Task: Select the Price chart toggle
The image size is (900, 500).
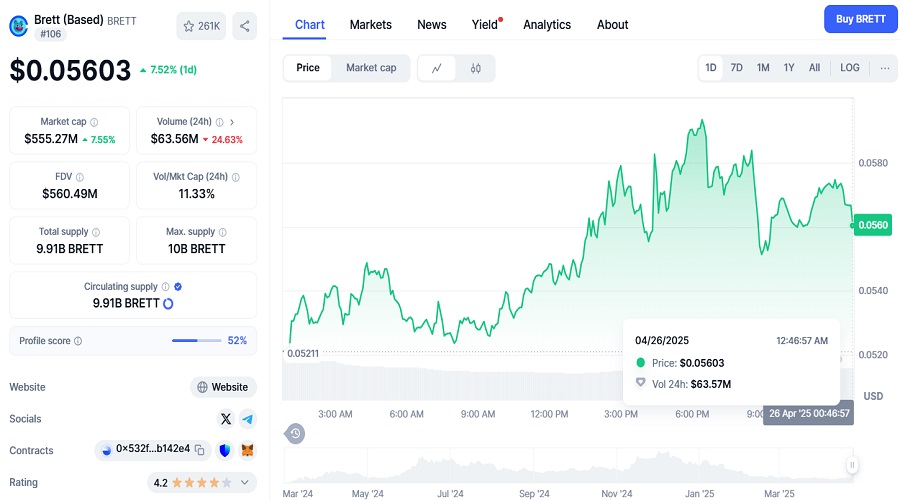Action: click(308, 68)
